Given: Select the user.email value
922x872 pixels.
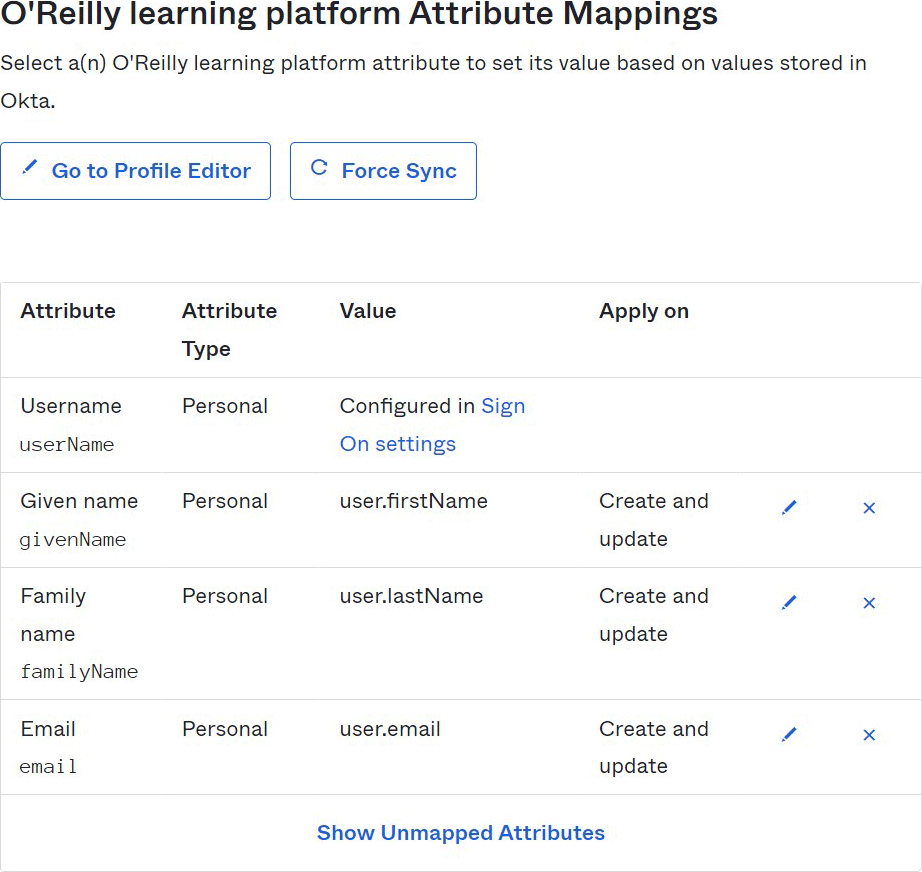Looking at the screenshot, I should pyautogui.click(x=390, y=729).
